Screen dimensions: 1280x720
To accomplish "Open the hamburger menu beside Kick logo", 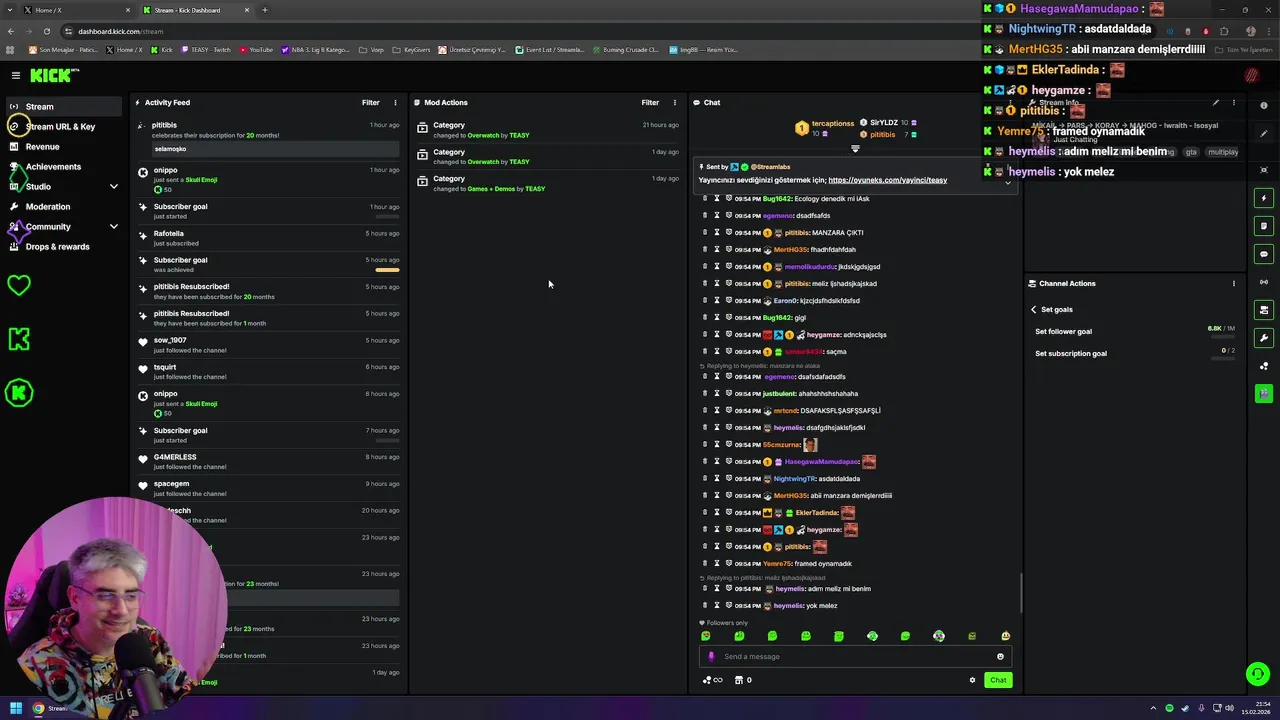I will point(15,75).
